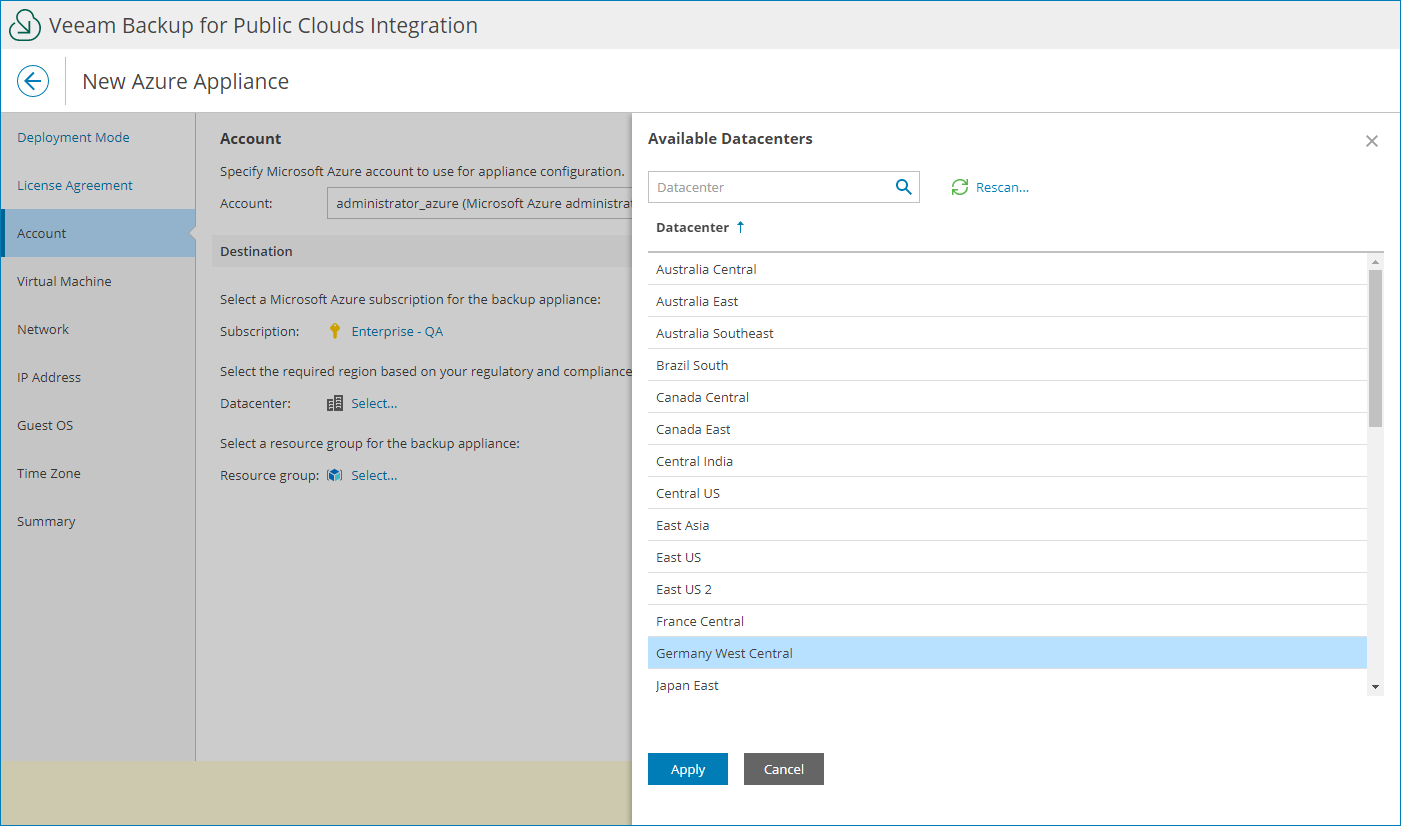This screenshot has height=826, width=1401.
Task: Apply the selected datacenter
Action: point(687,769)
